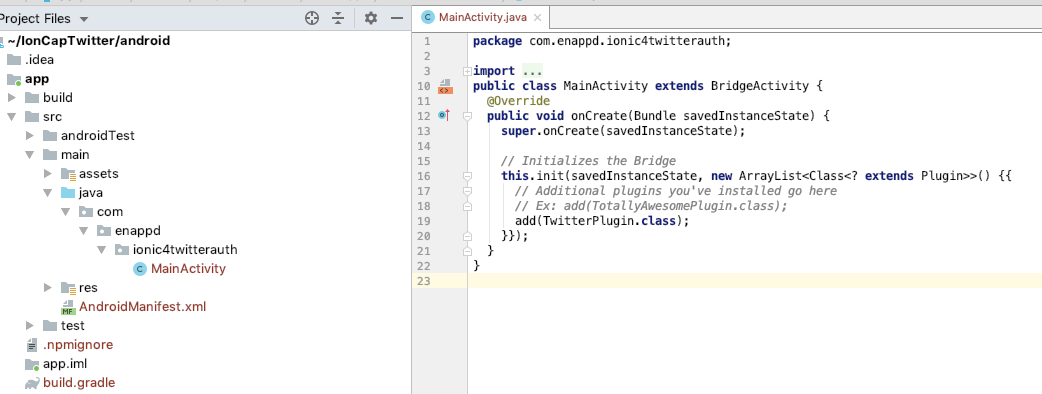Select the build.gradle file
Viewport: 1042px width, 394px height.
(x=79, y=383)
